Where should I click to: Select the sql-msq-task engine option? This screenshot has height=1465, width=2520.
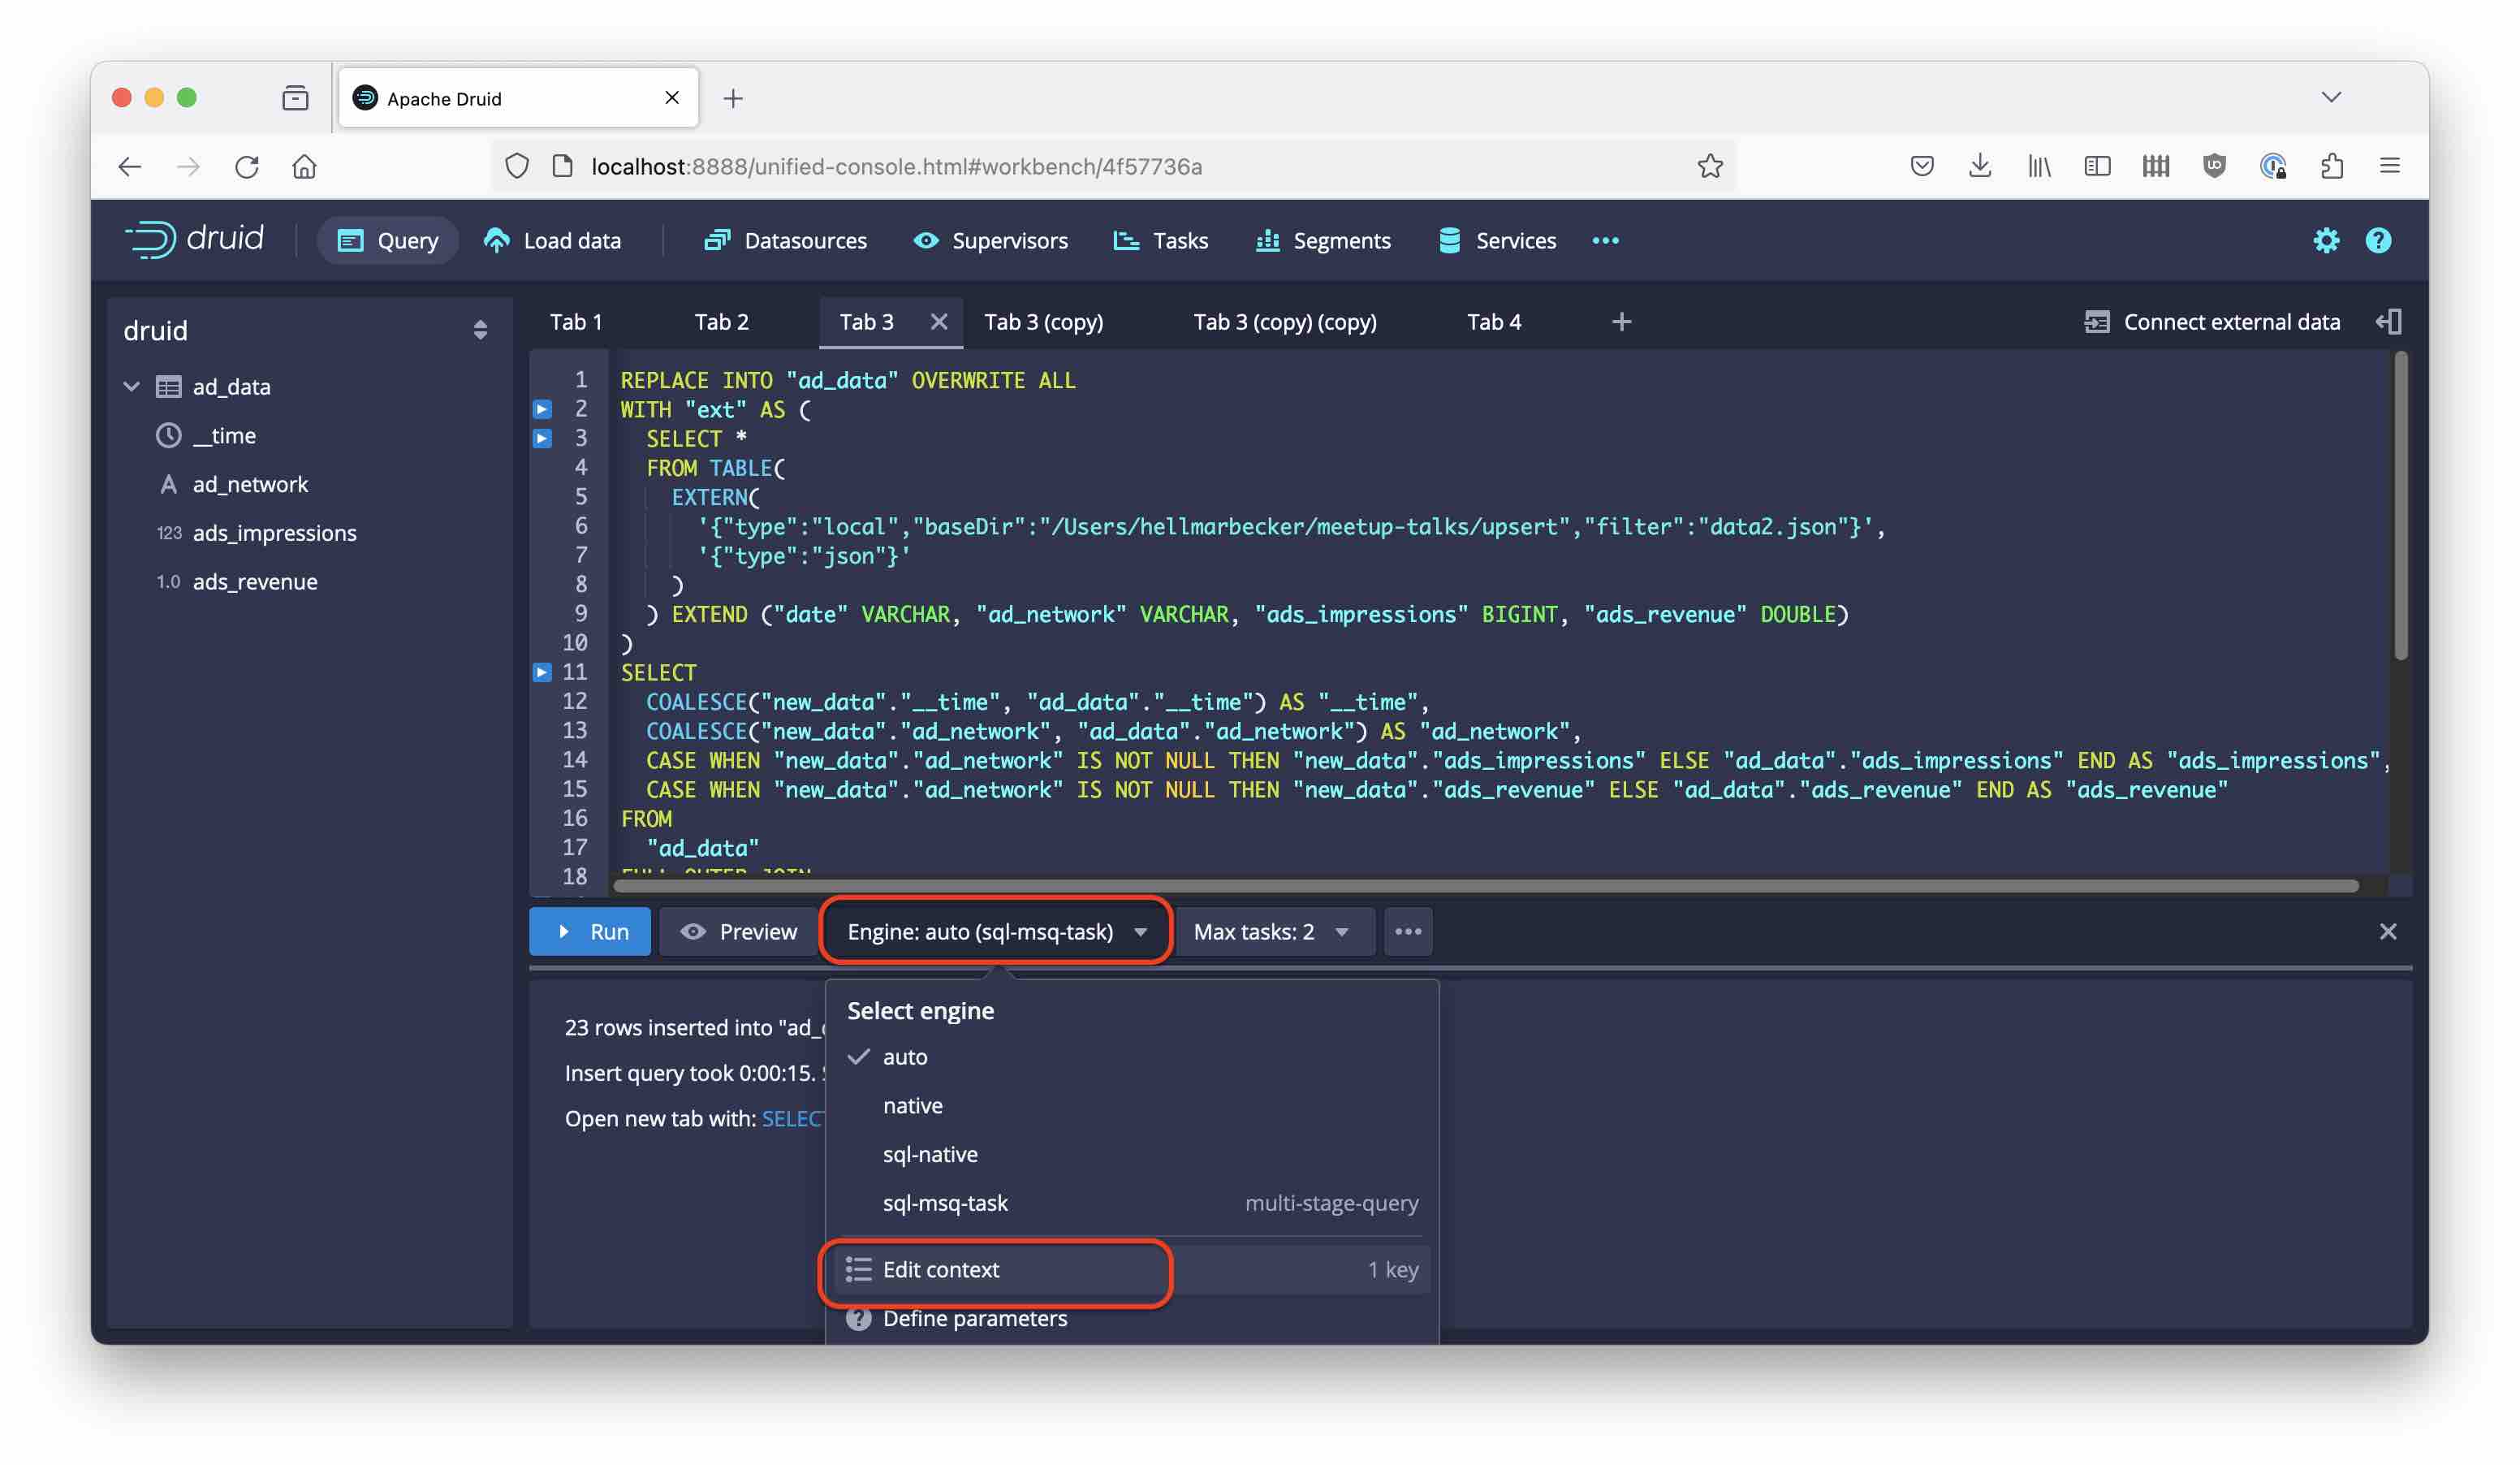945,1203
